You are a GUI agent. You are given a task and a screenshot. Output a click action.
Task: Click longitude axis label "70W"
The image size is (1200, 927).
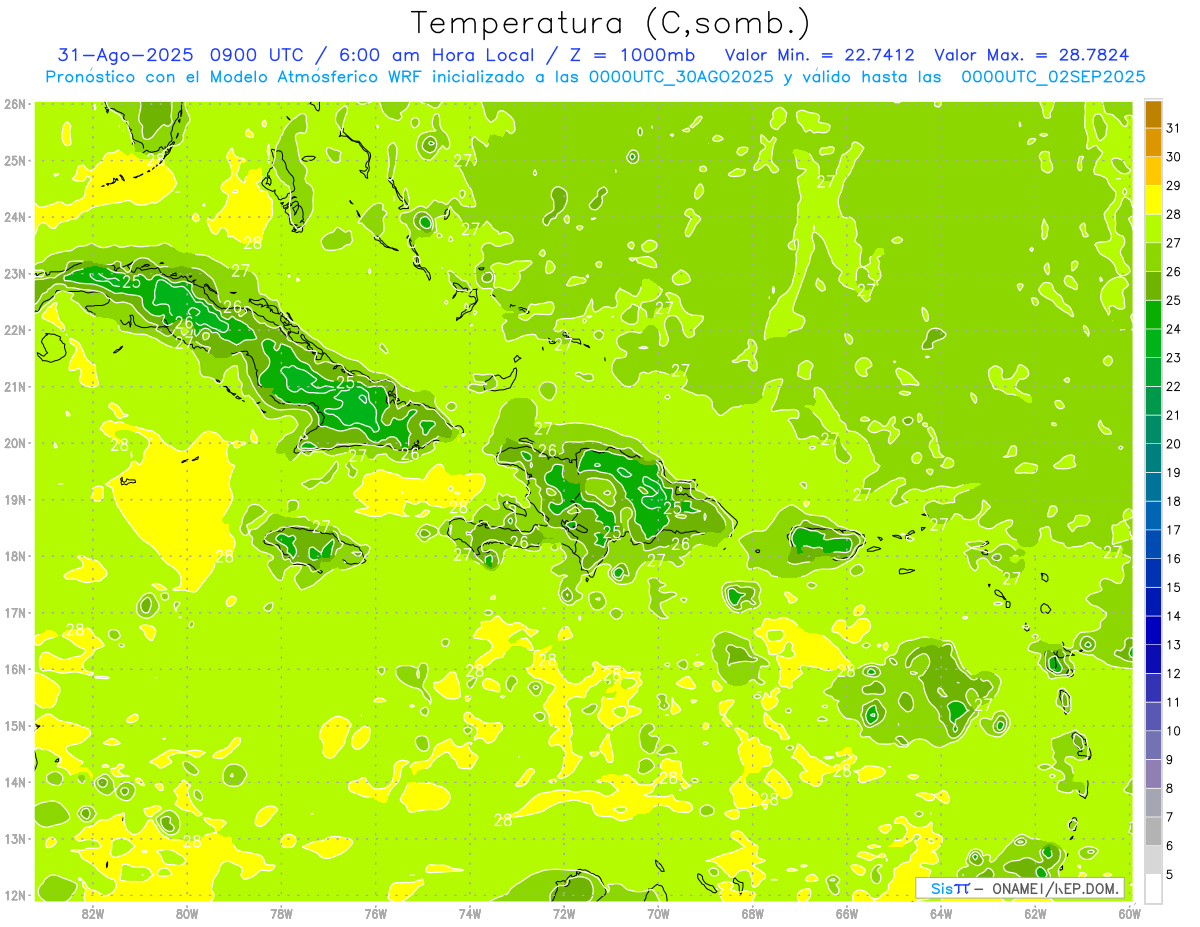tap(658, 914)
